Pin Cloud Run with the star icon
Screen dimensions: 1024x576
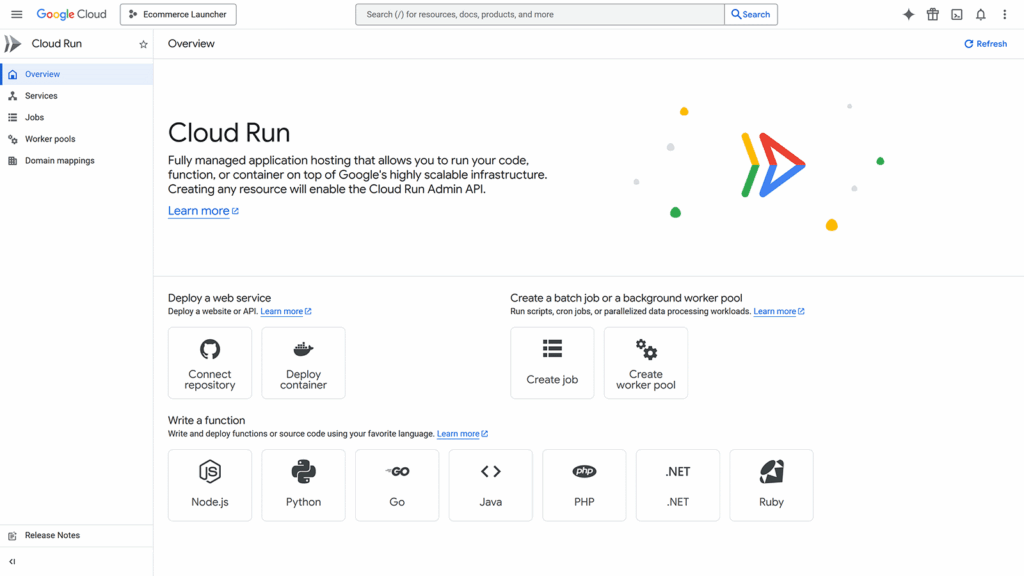pos(143,44)
